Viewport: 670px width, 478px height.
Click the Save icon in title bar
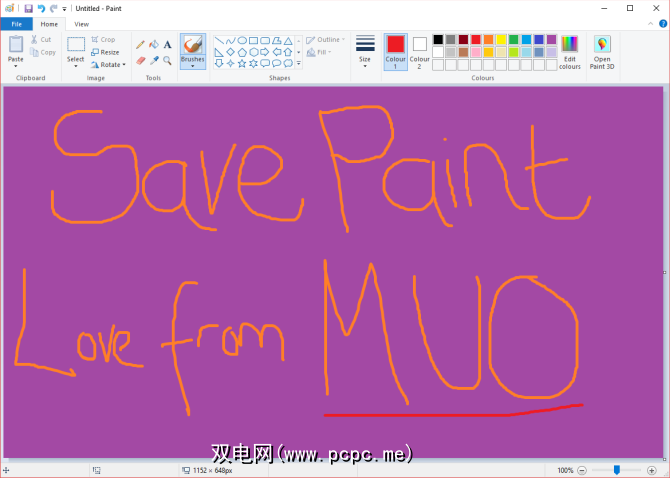[28, 9]
